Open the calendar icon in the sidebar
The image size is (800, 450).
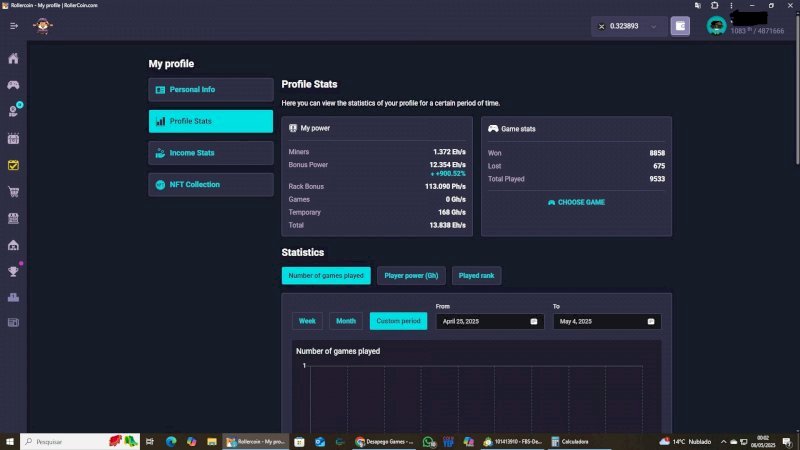pos(13,139)
